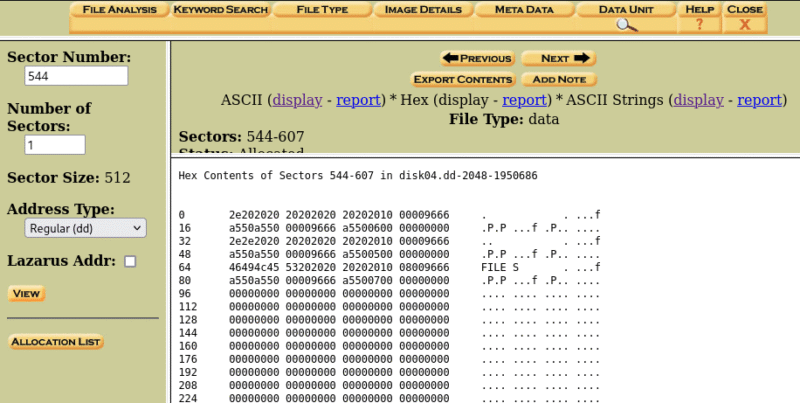Switch to Keyword Search tab

coord(220,10)
